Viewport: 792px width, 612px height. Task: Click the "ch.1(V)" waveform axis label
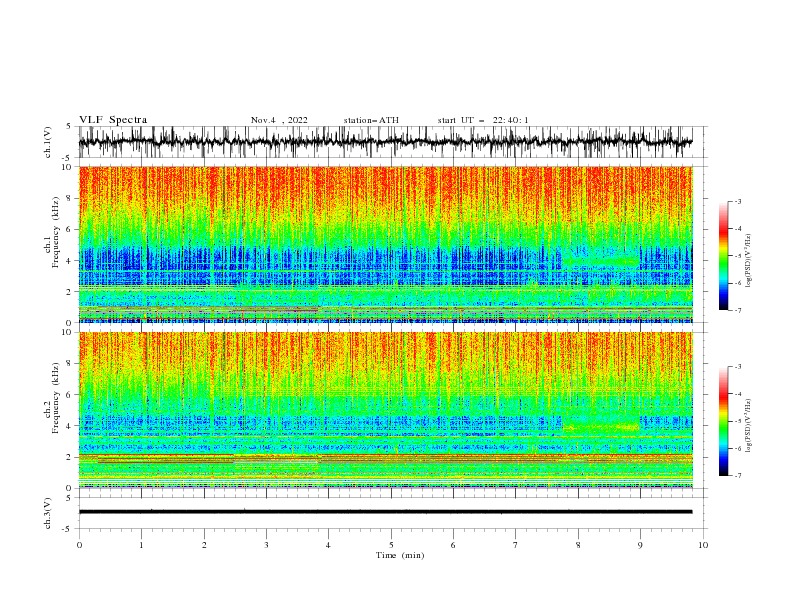point(48,142)
